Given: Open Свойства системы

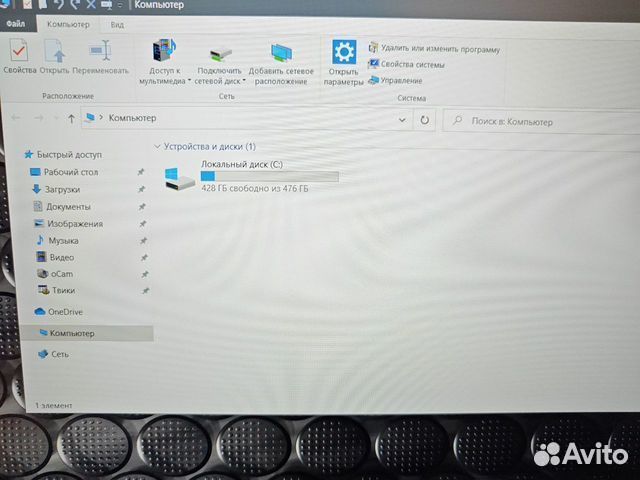Looking at the screenshot, I should coord(407,64).
